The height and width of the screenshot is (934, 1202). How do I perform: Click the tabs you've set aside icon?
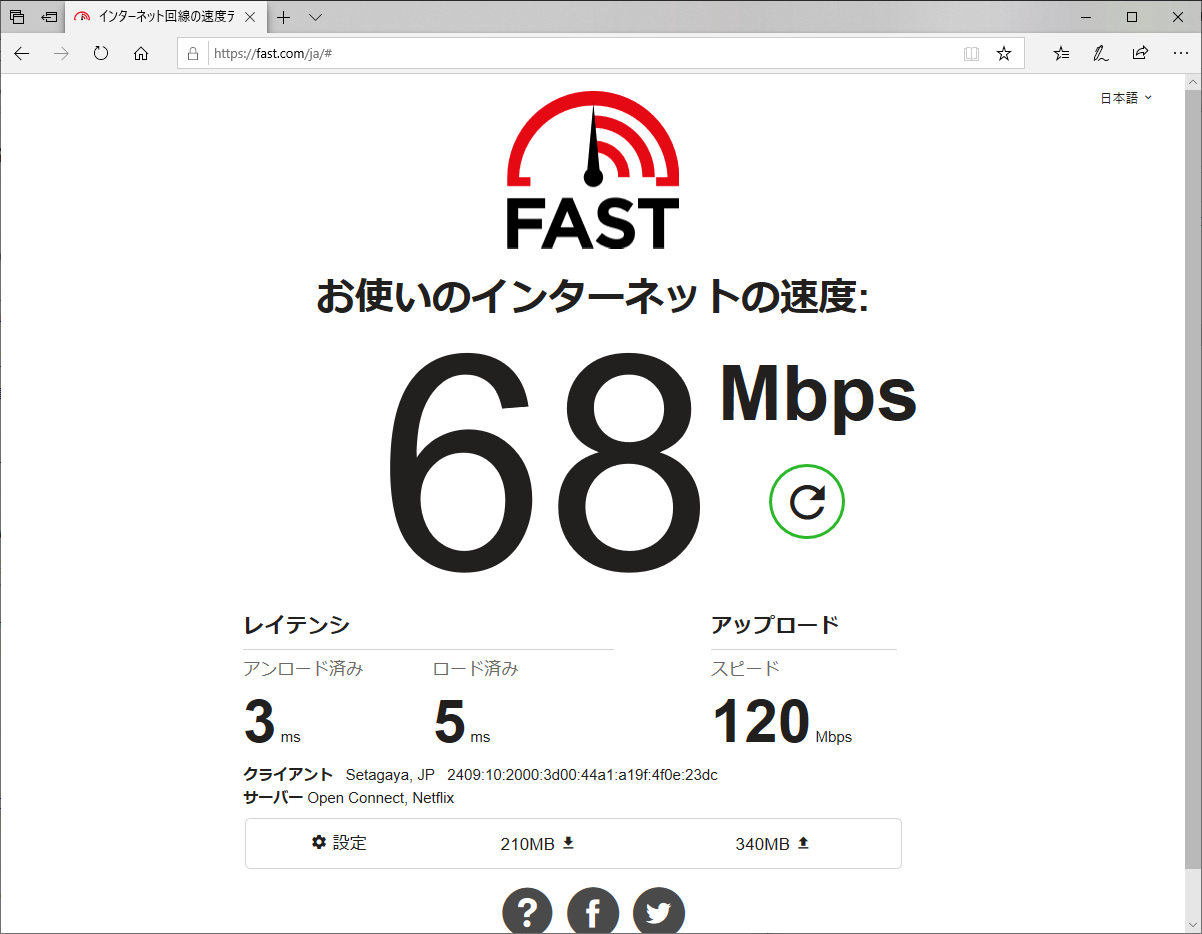click(17, 17)
